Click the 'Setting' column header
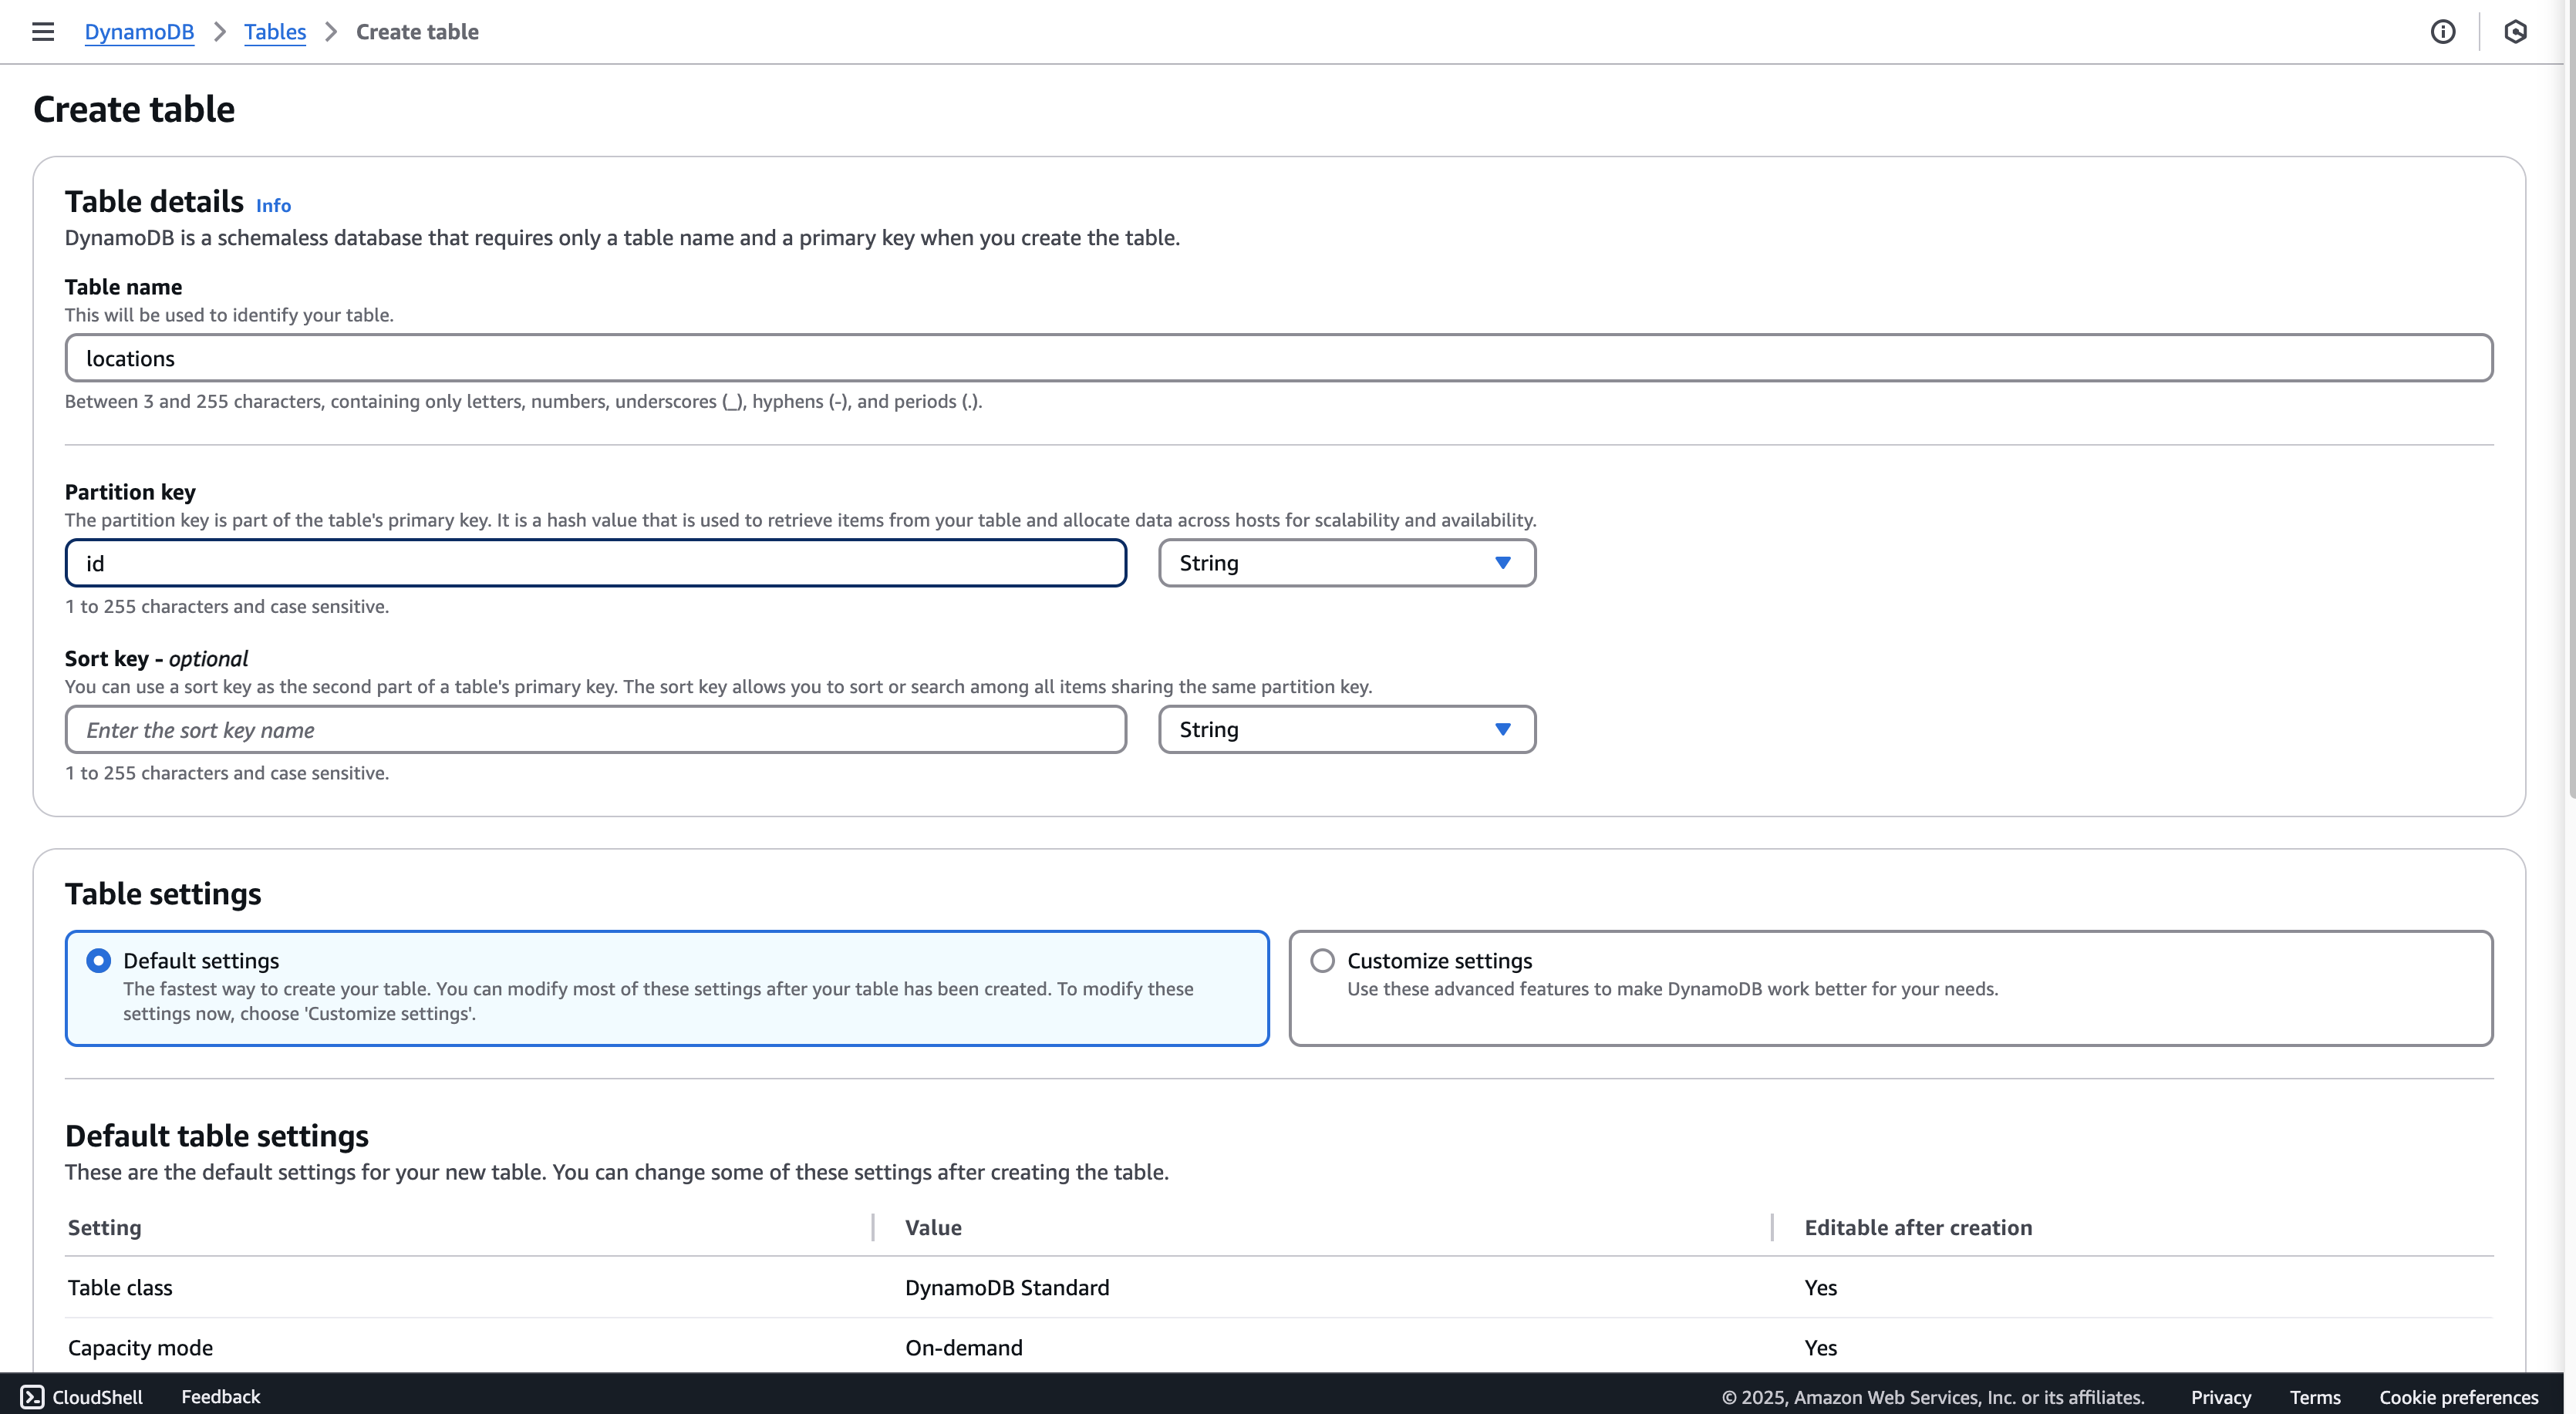 point(105,1227)
